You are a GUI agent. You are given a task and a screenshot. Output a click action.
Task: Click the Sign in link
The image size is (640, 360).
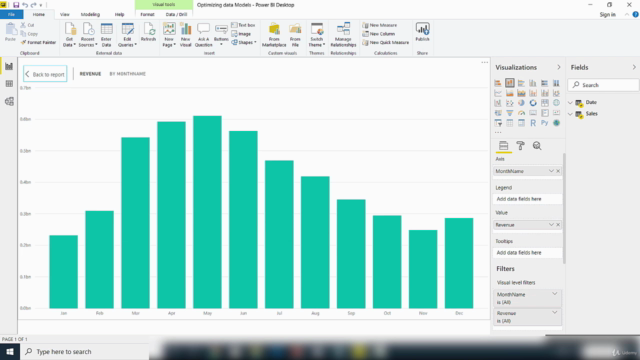(607, 15)
